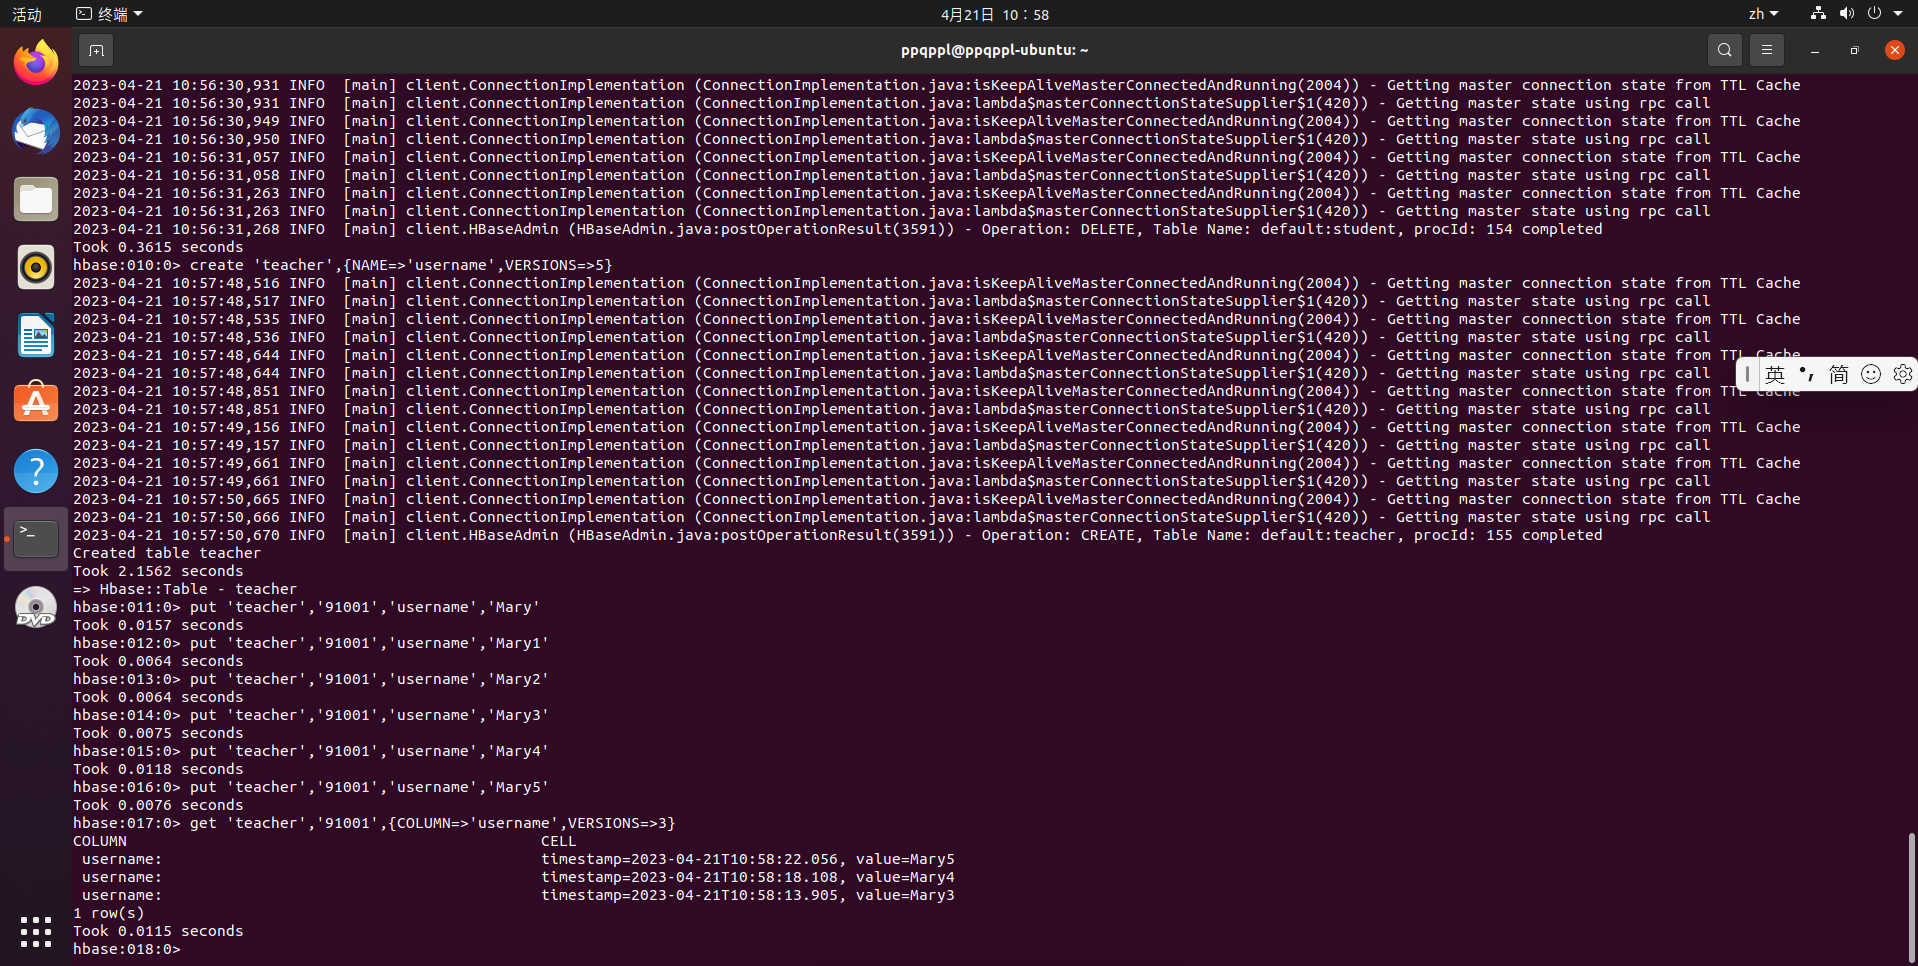Image resolution: width=1918 pixels, height=966 pixels.
Task: Open input method settings gear
Action: coord(1903,374)
